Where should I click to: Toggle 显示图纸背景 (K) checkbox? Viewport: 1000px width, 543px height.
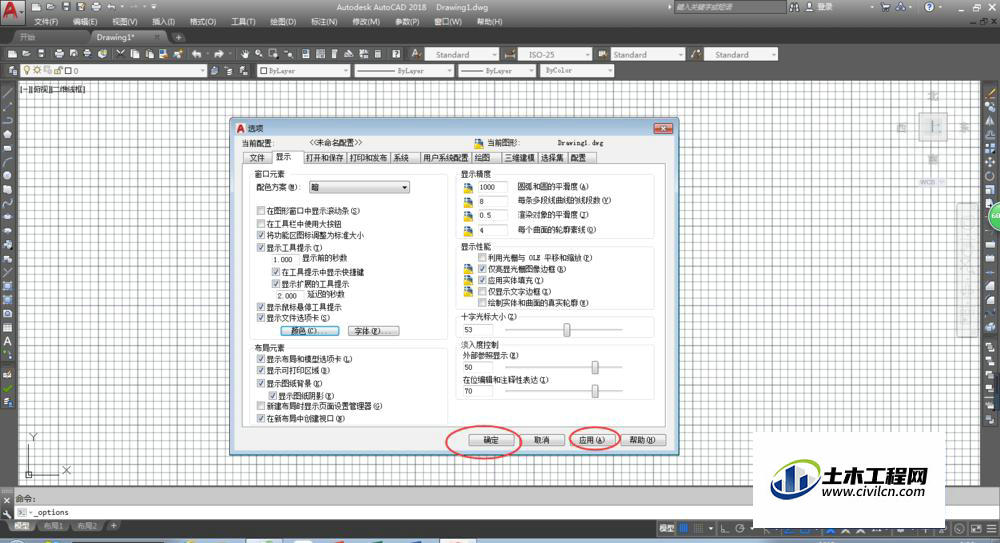261,383
